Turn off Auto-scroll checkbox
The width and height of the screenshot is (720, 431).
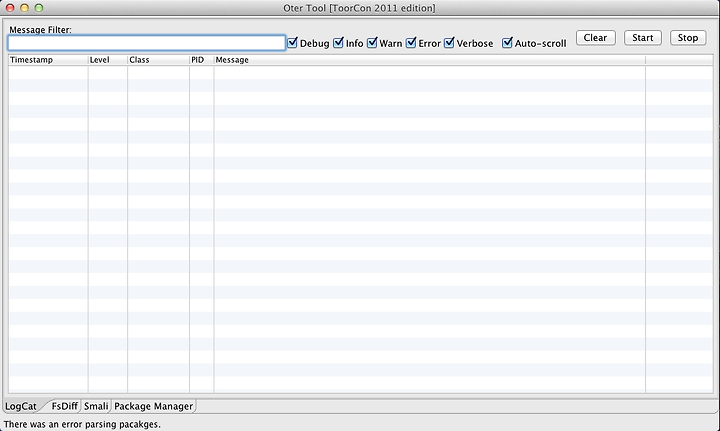coord(507,43)
